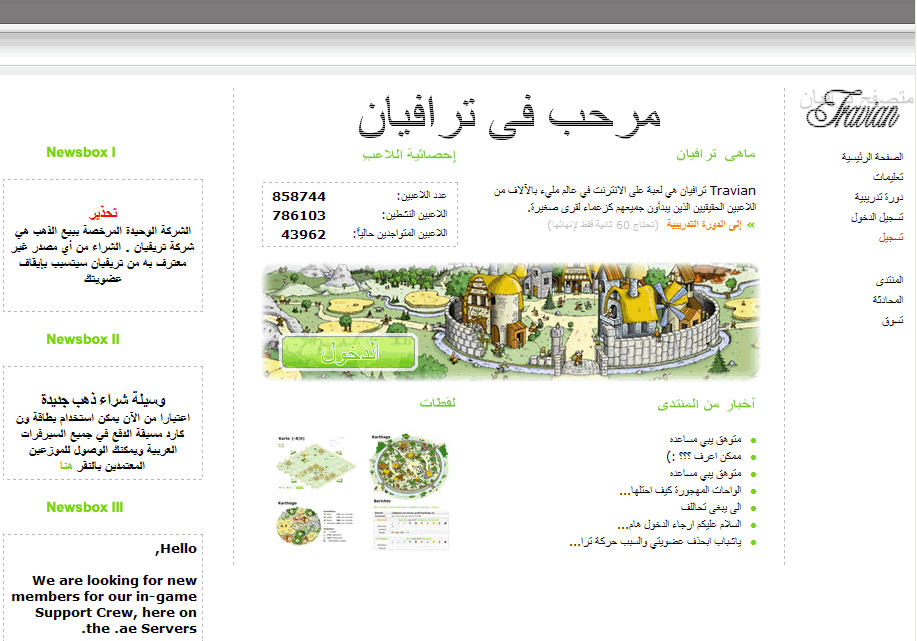Click the village banner illustration
The width and height of the screenshot is (917, 641).
tap(511, 321)
